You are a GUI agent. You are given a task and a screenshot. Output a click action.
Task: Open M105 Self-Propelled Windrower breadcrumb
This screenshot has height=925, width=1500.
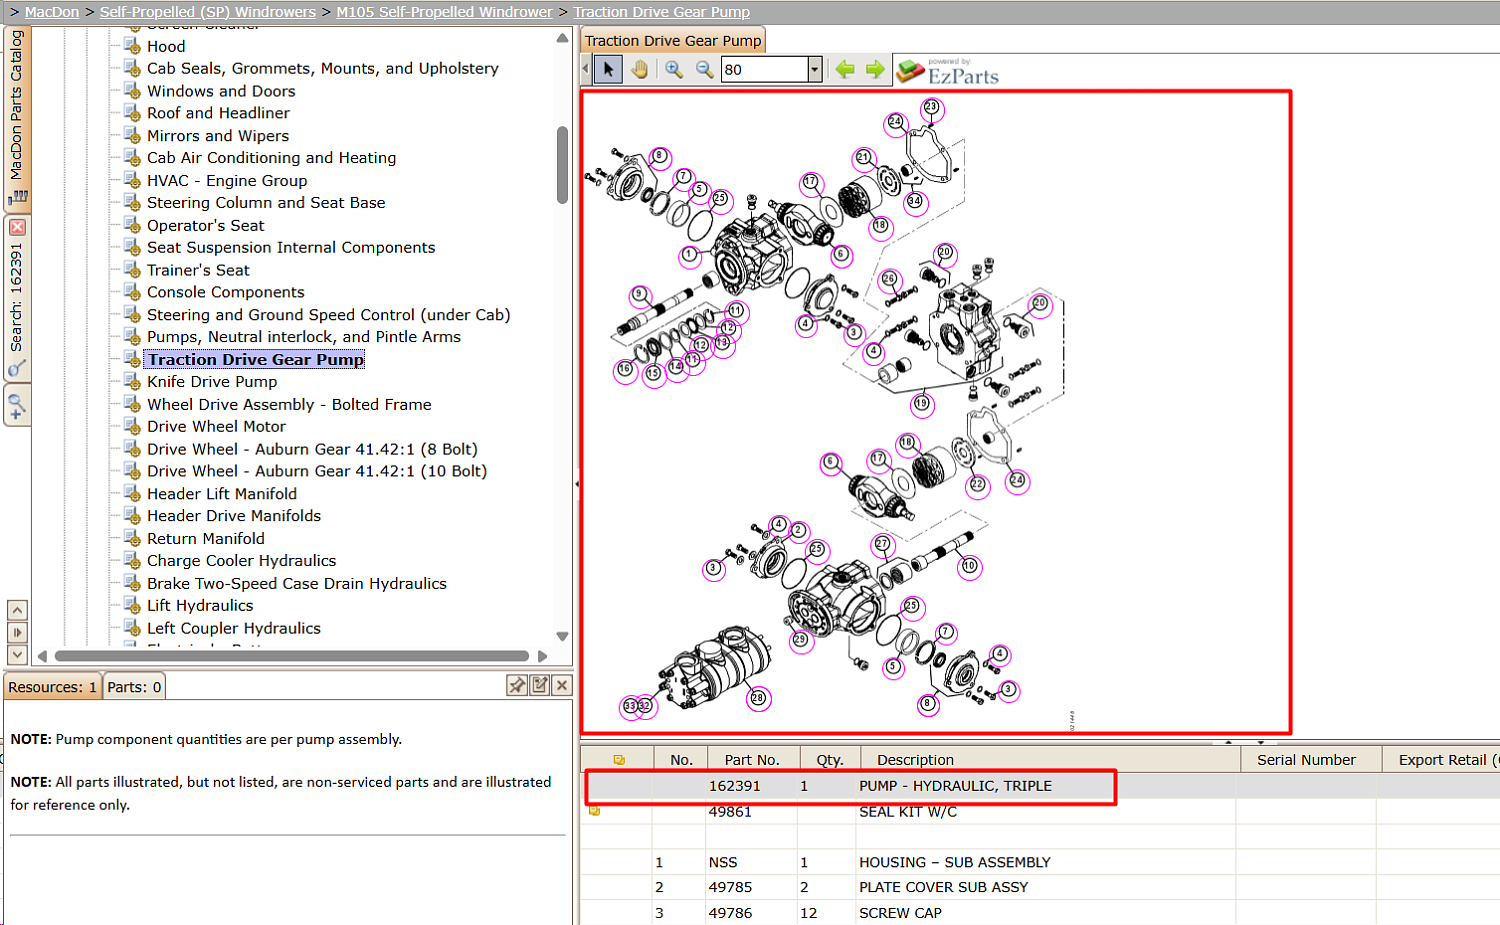click(444, 12)
